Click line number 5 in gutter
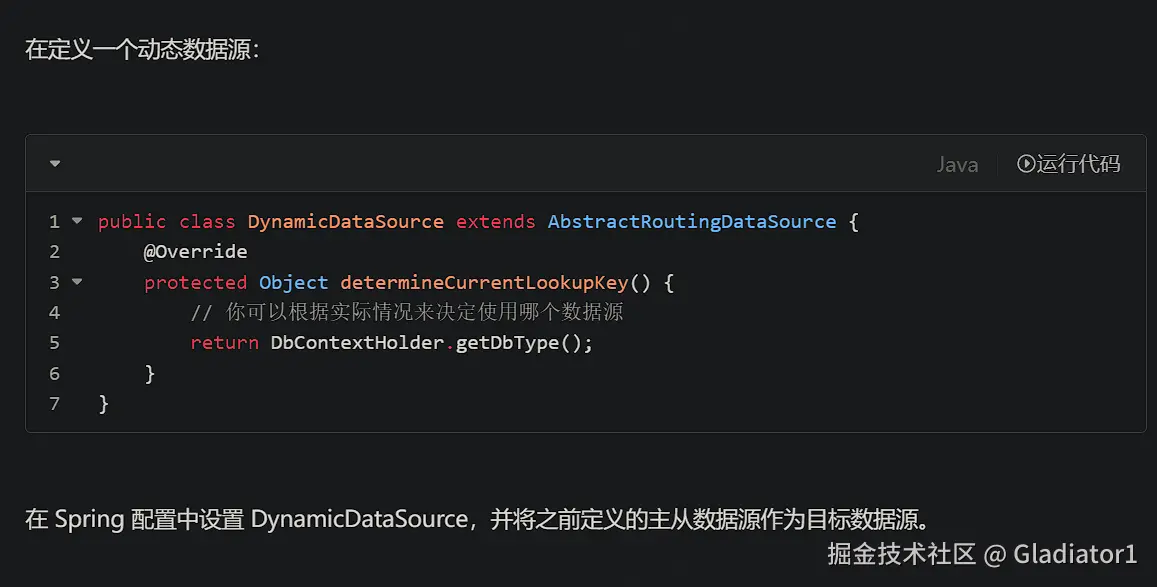 [54, 343]
